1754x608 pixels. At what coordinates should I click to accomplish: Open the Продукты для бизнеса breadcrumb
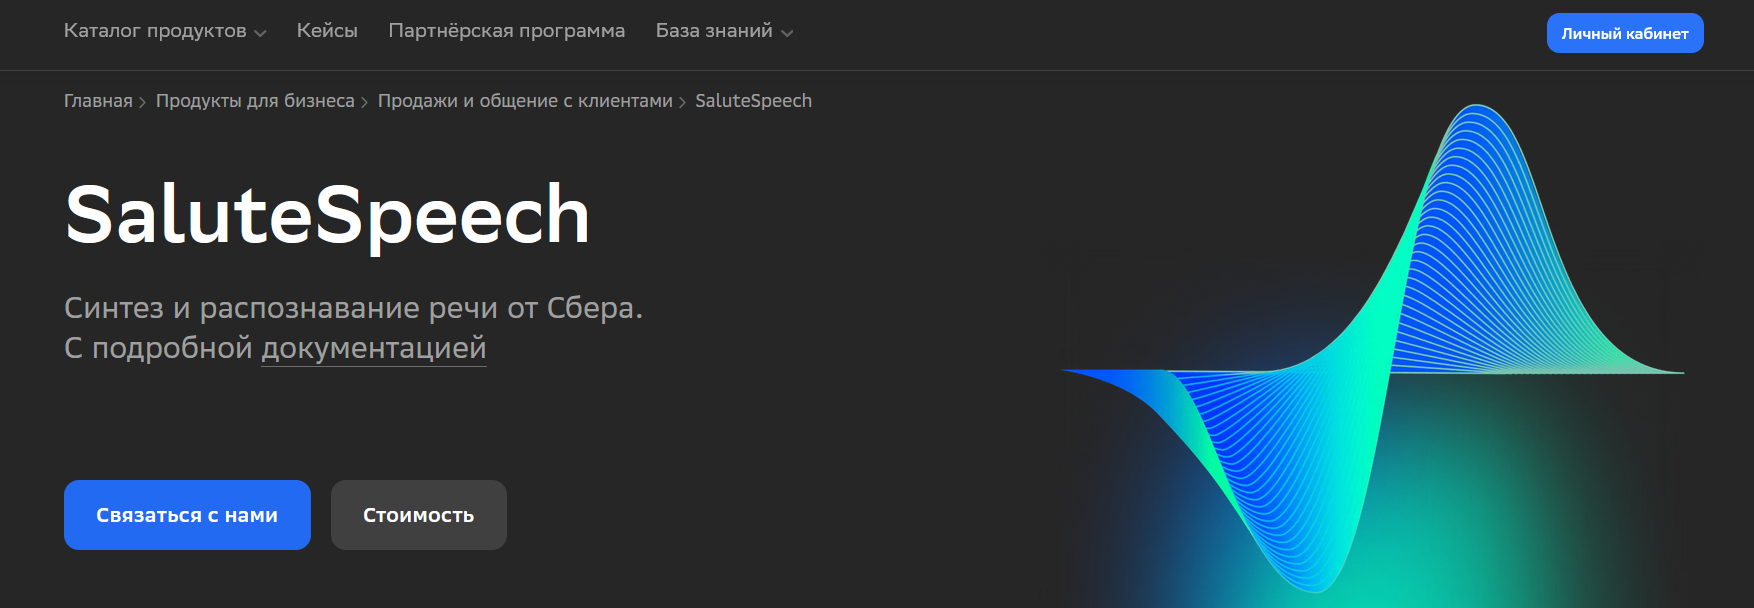(x=255, y=101)
